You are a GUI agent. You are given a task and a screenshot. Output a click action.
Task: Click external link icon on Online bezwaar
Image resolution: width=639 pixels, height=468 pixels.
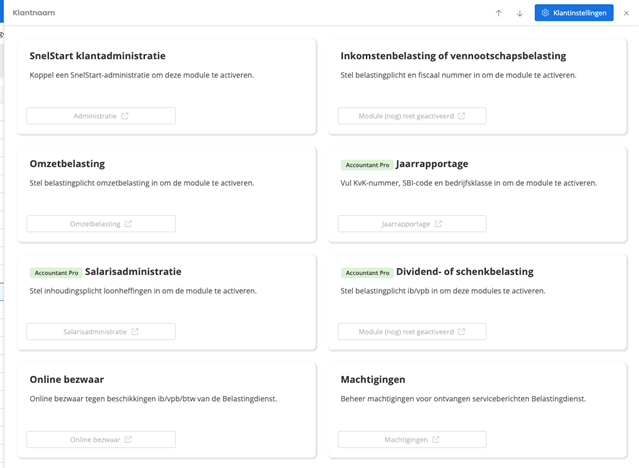128,440
